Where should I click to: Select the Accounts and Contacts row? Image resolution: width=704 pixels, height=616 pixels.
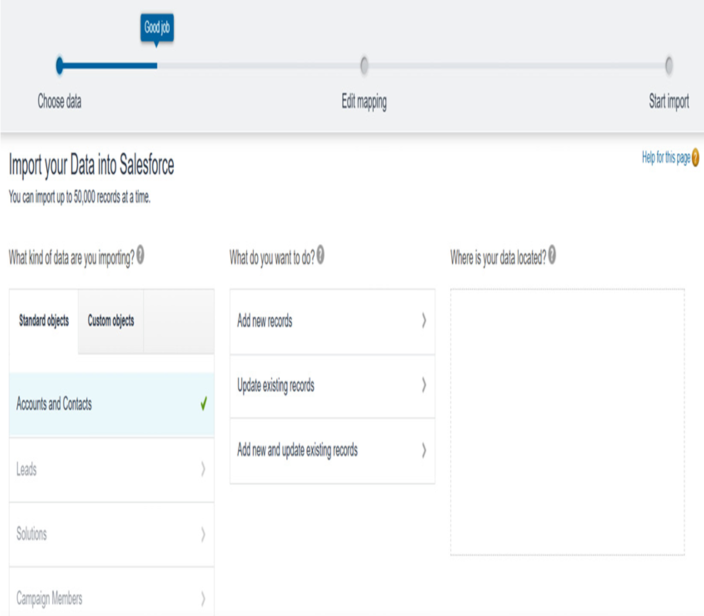pyautogui.click(x=111, y=404)
